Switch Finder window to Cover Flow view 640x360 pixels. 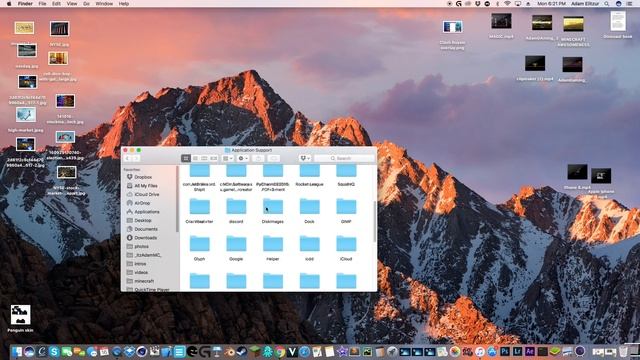(x=213, y=158)
